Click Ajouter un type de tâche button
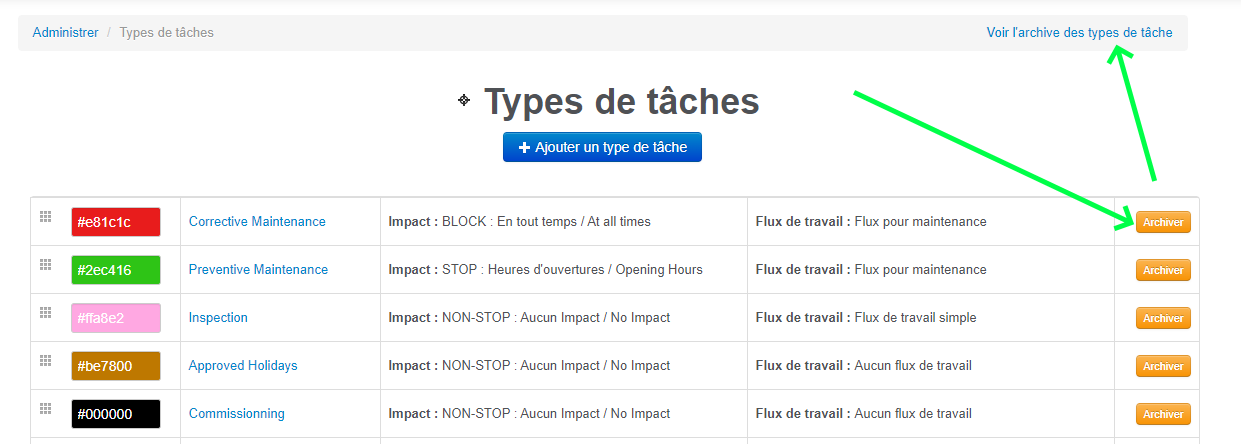The height and width of the screenshot is (444, 1241). [x=602, y=147]
